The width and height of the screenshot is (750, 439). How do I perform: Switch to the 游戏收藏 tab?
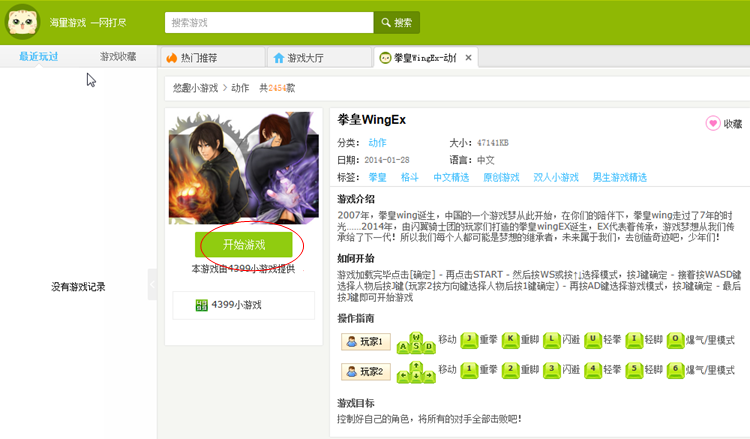tap(118, 56)
